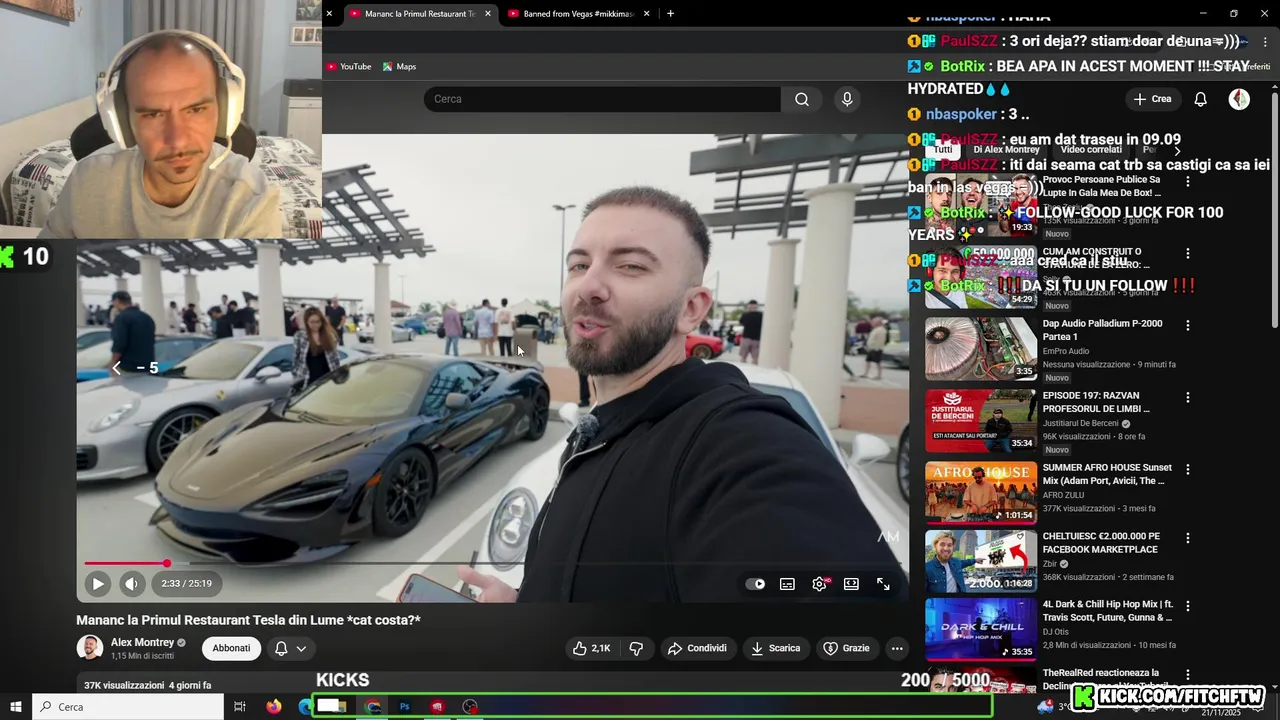Toggle subtitles with the captions icon
1280x720 pixels.
787,584
